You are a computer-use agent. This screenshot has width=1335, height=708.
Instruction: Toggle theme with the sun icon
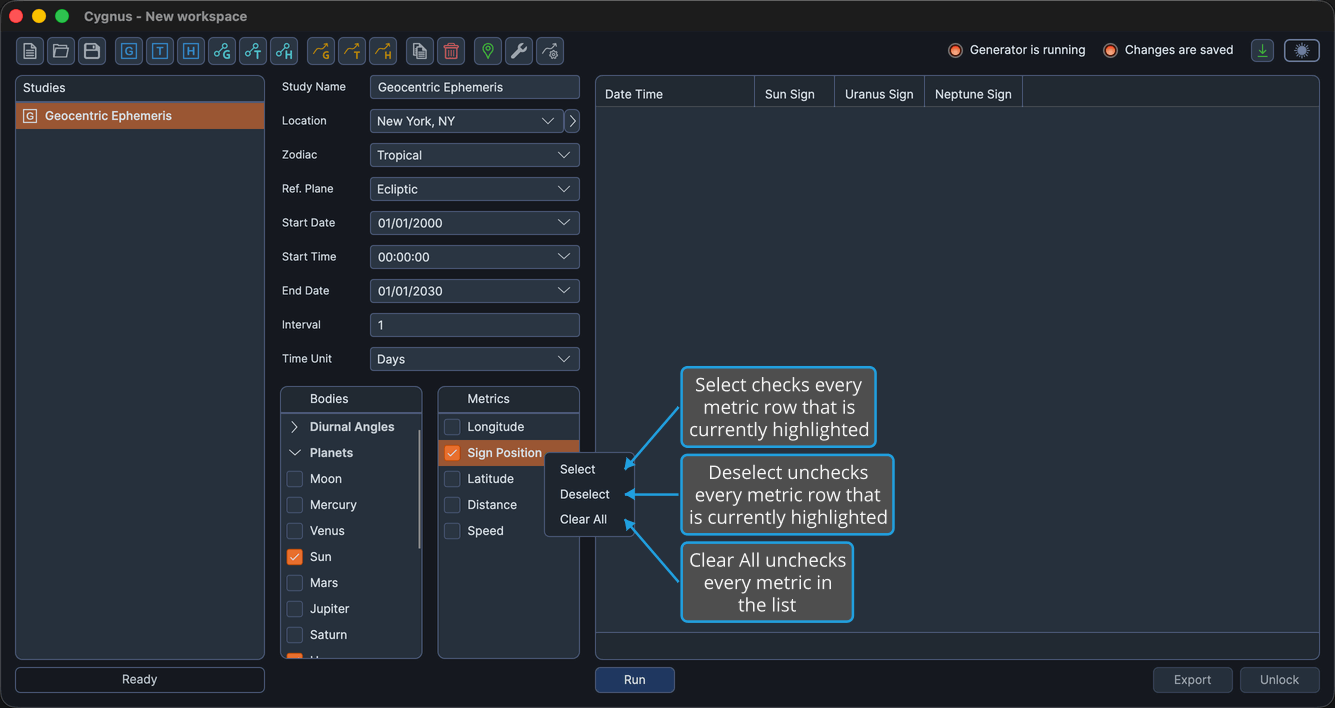coord(1301,51)
